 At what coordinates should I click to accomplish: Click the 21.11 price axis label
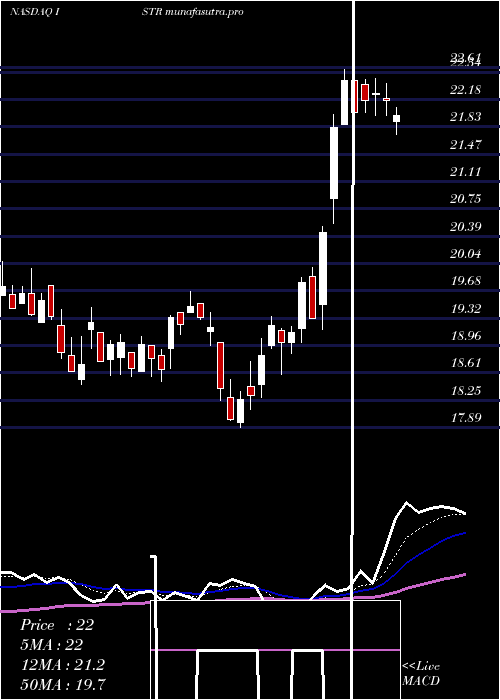[465, 171]
